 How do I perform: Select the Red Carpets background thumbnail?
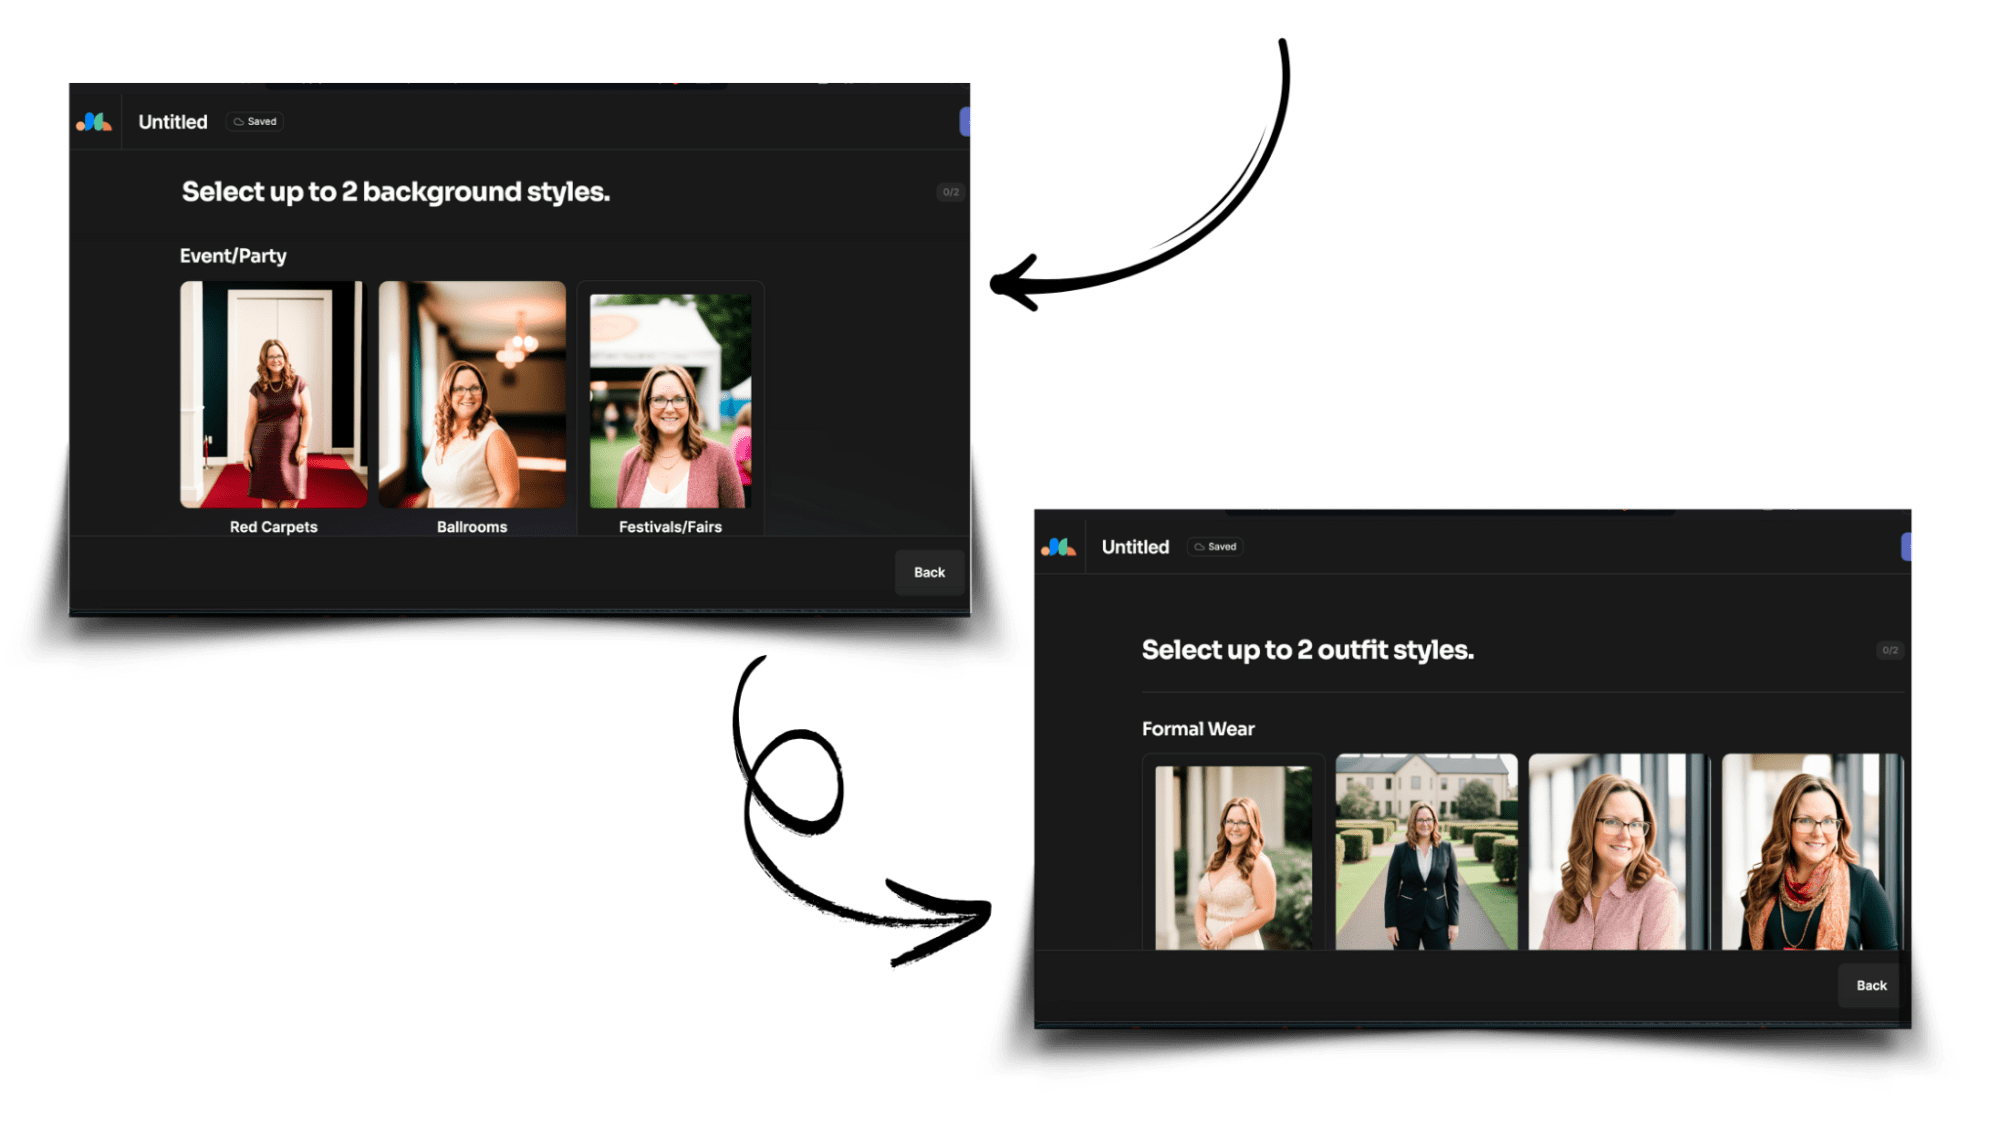(x=273, y=394)
